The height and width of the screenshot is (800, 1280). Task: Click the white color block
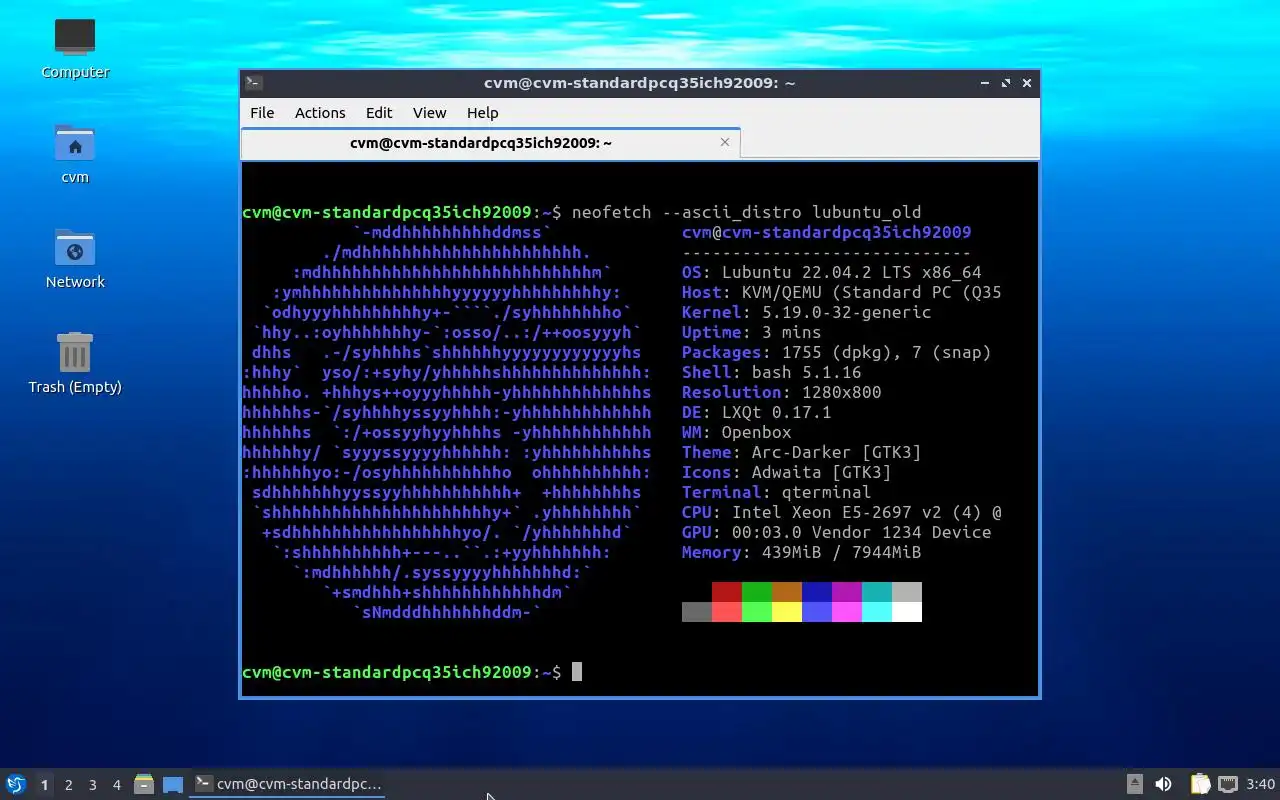click(x=907, y=612)
